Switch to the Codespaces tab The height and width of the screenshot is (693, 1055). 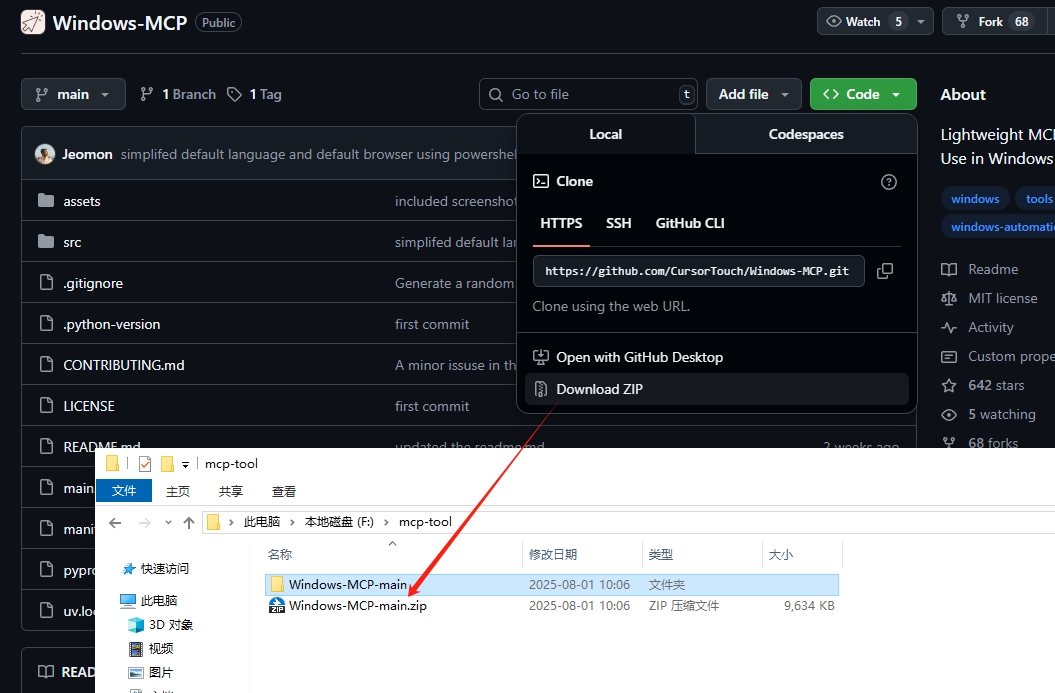tap(806, 134)
